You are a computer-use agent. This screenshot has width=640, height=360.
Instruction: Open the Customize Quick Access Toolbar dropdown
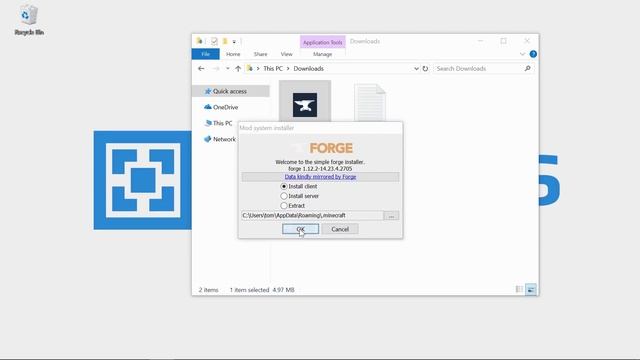(x=234, y=42)
